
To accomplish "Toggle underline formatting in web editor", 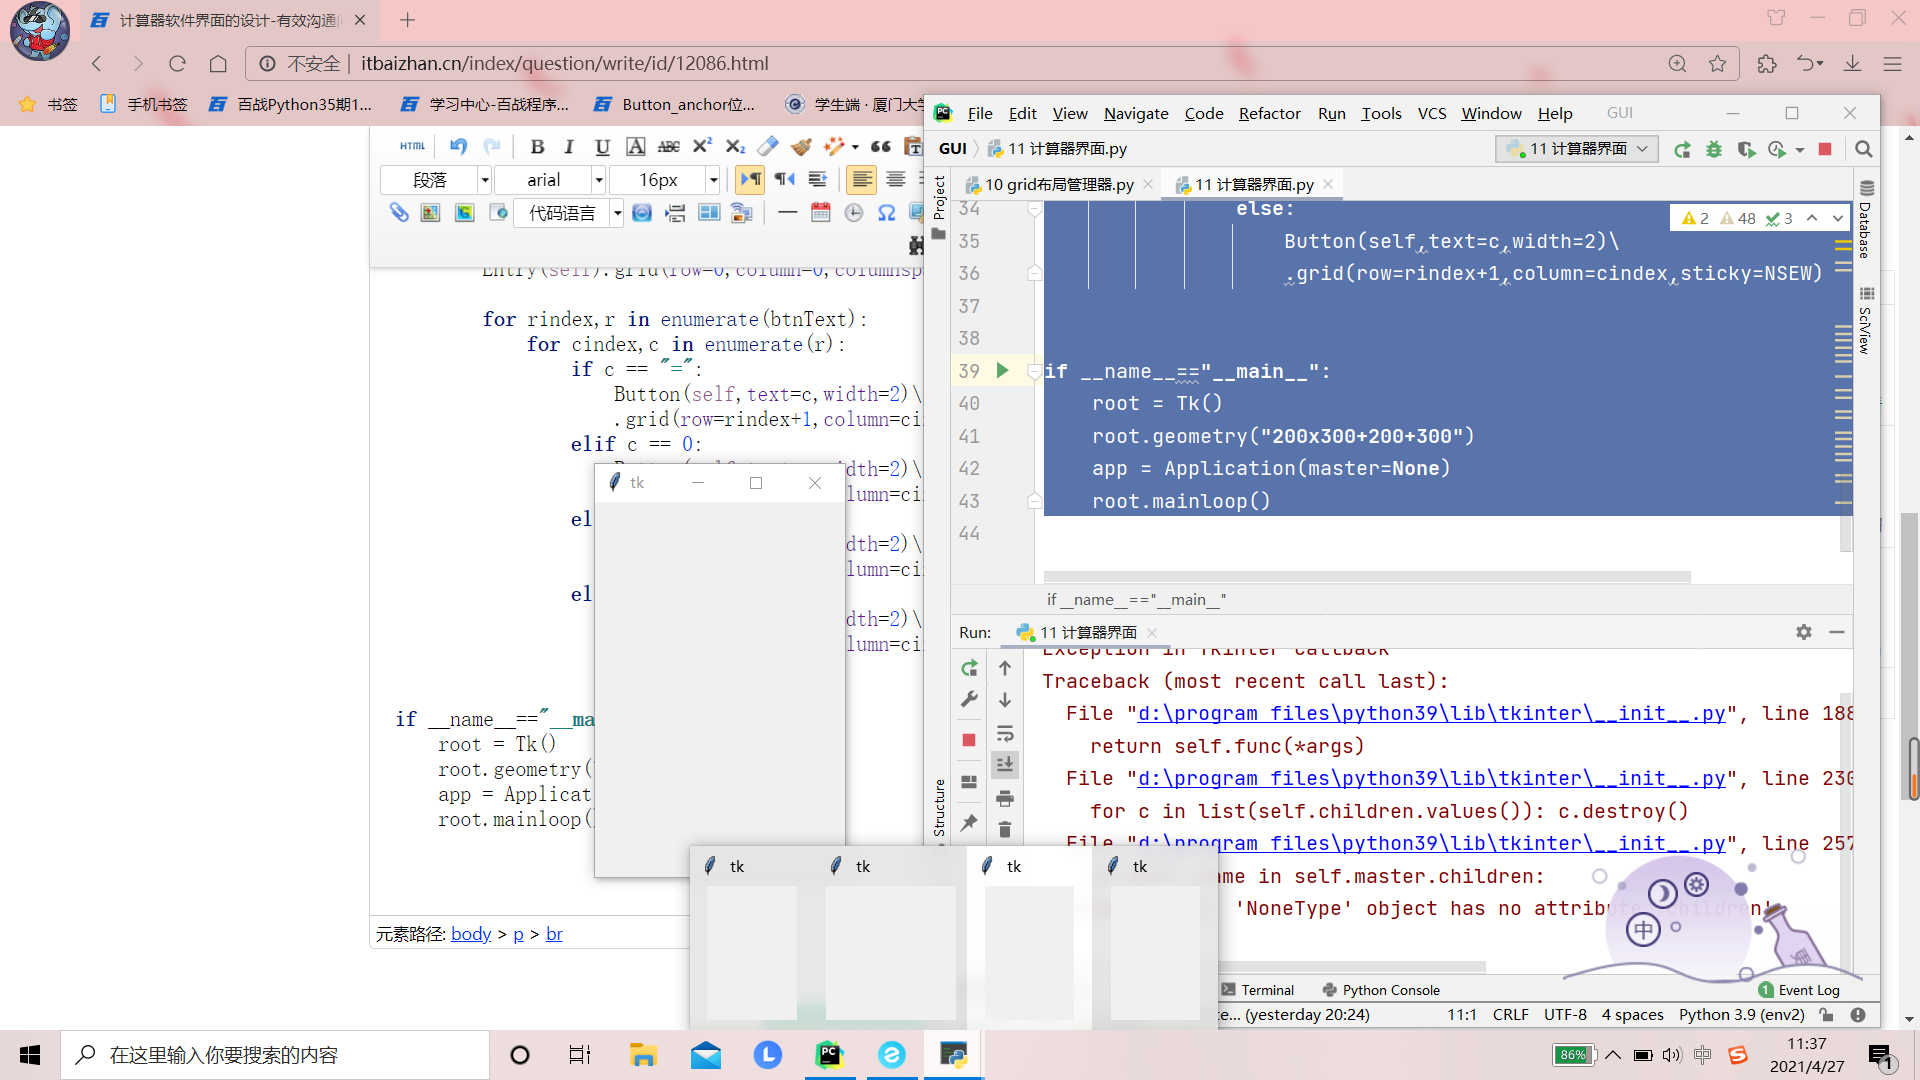I will coord(602,147).
